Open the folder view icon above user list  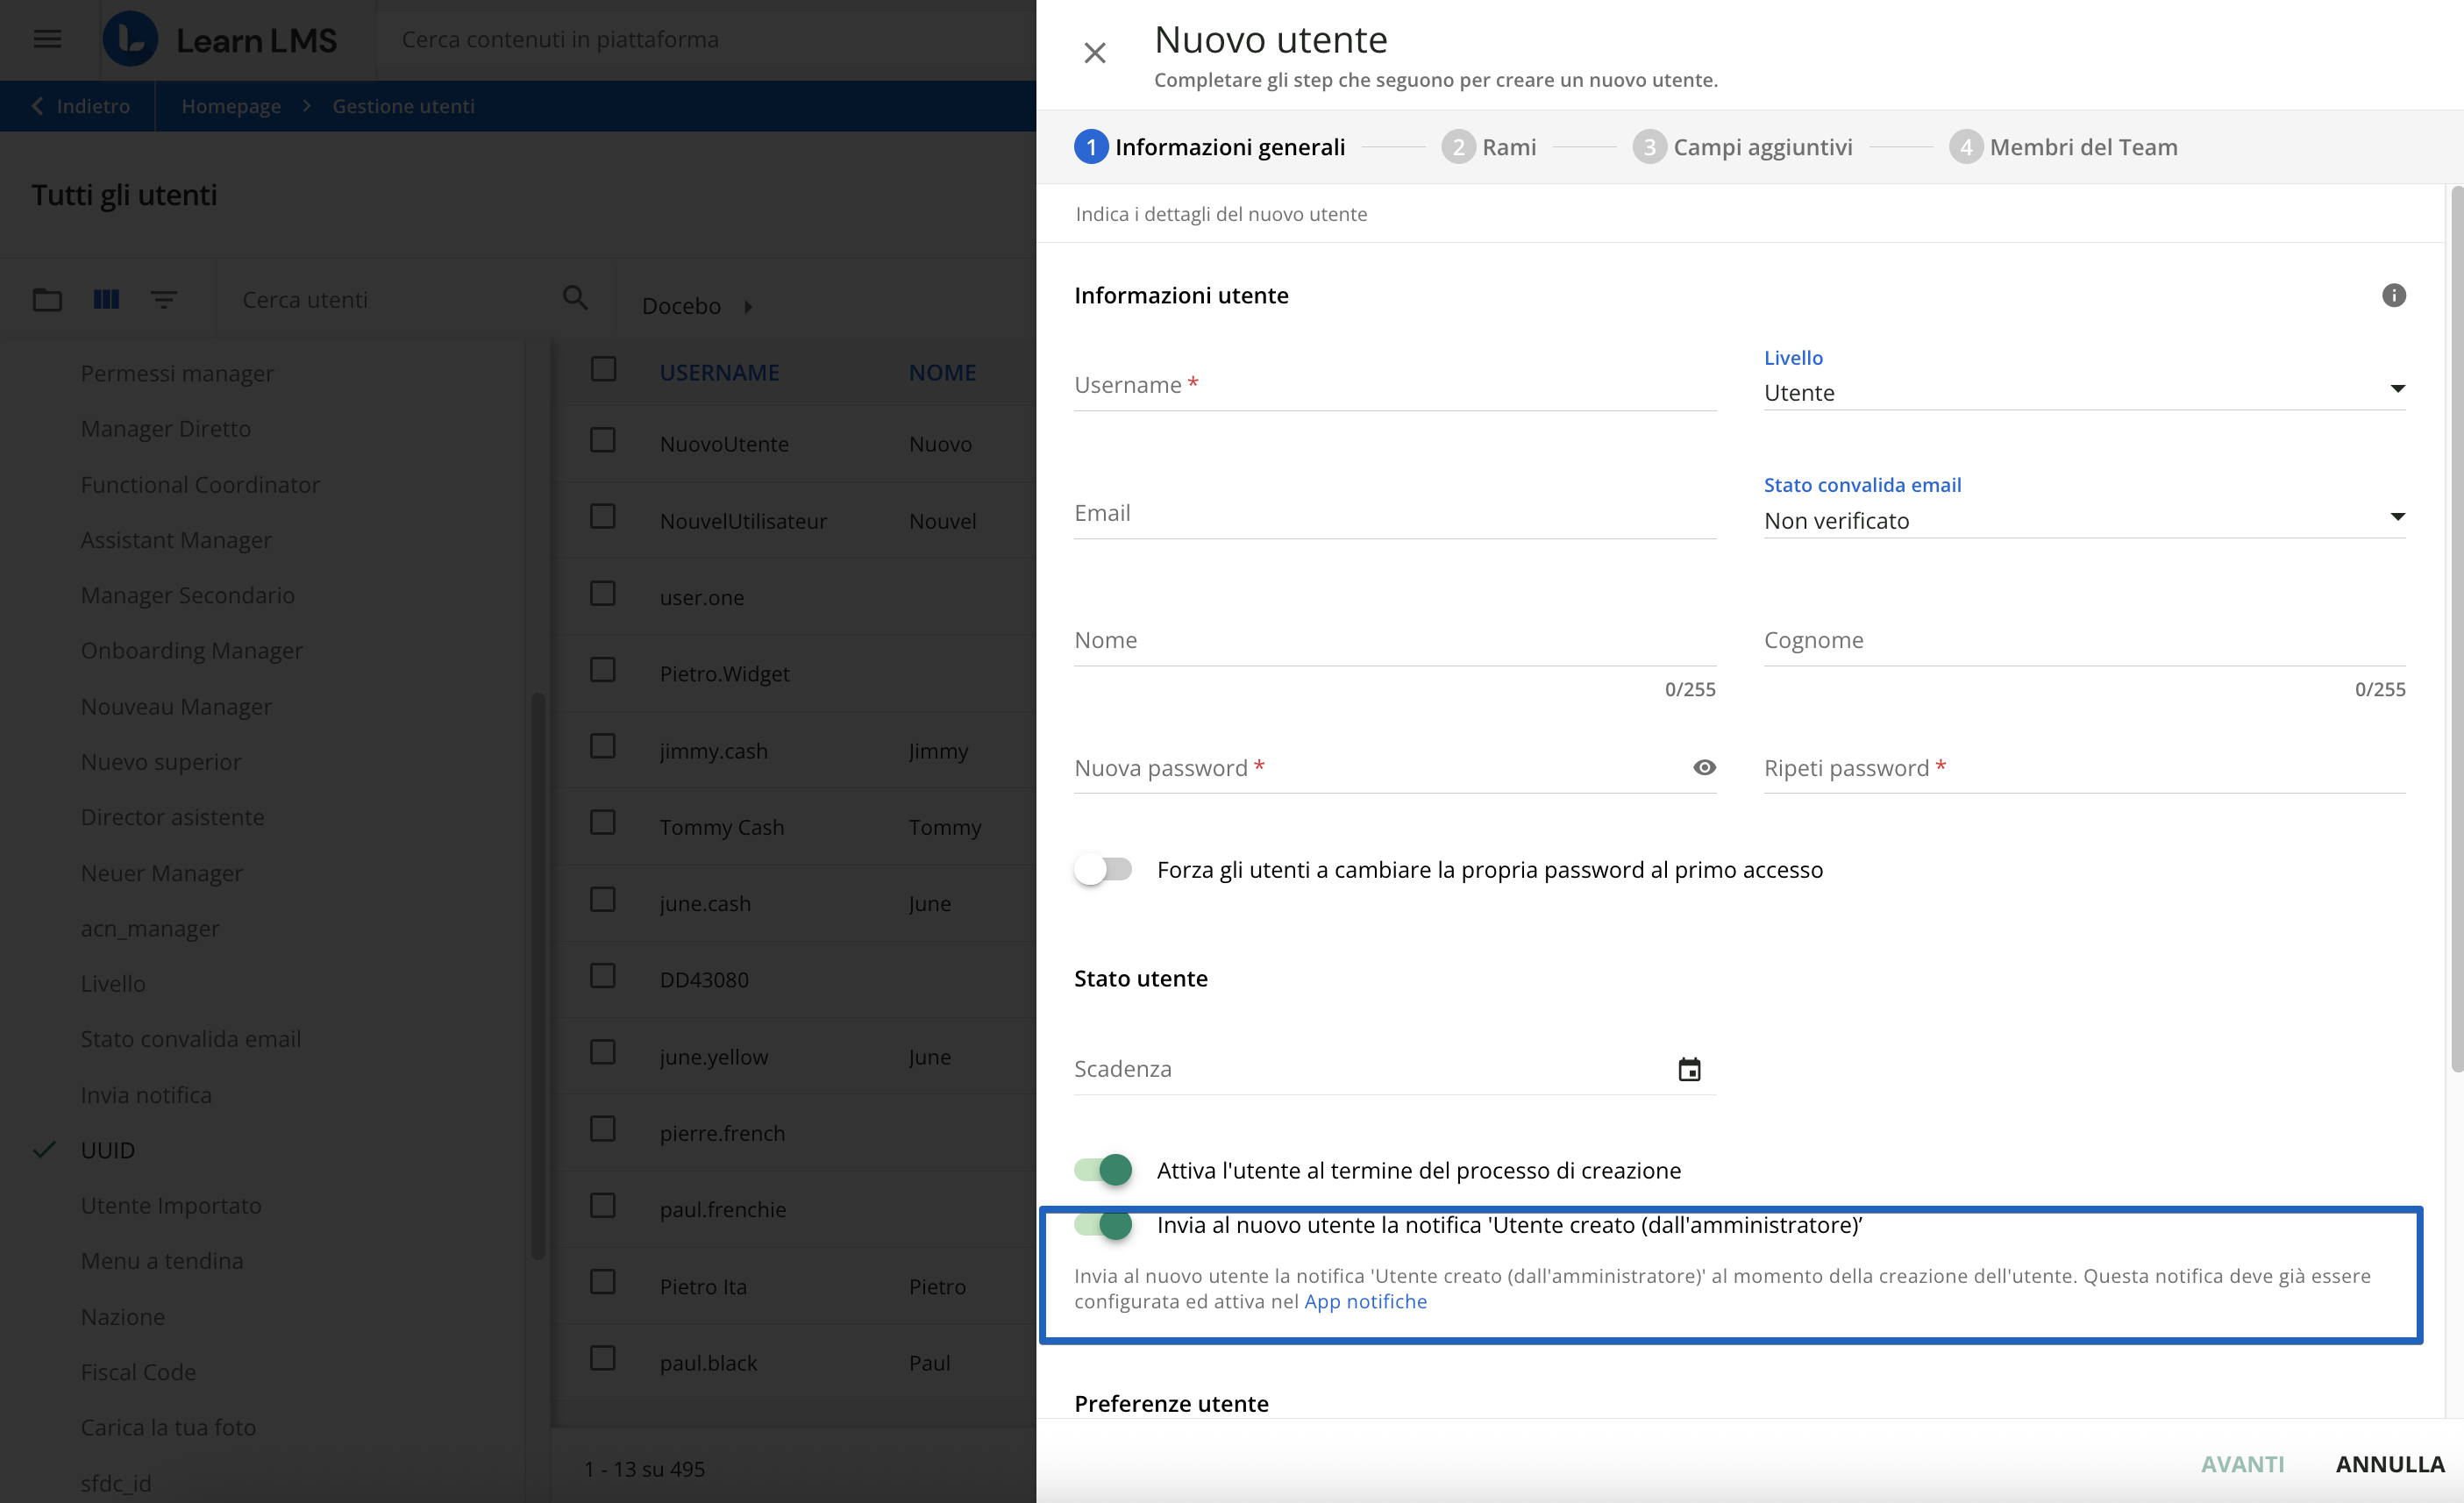click(x=47, y=299)
